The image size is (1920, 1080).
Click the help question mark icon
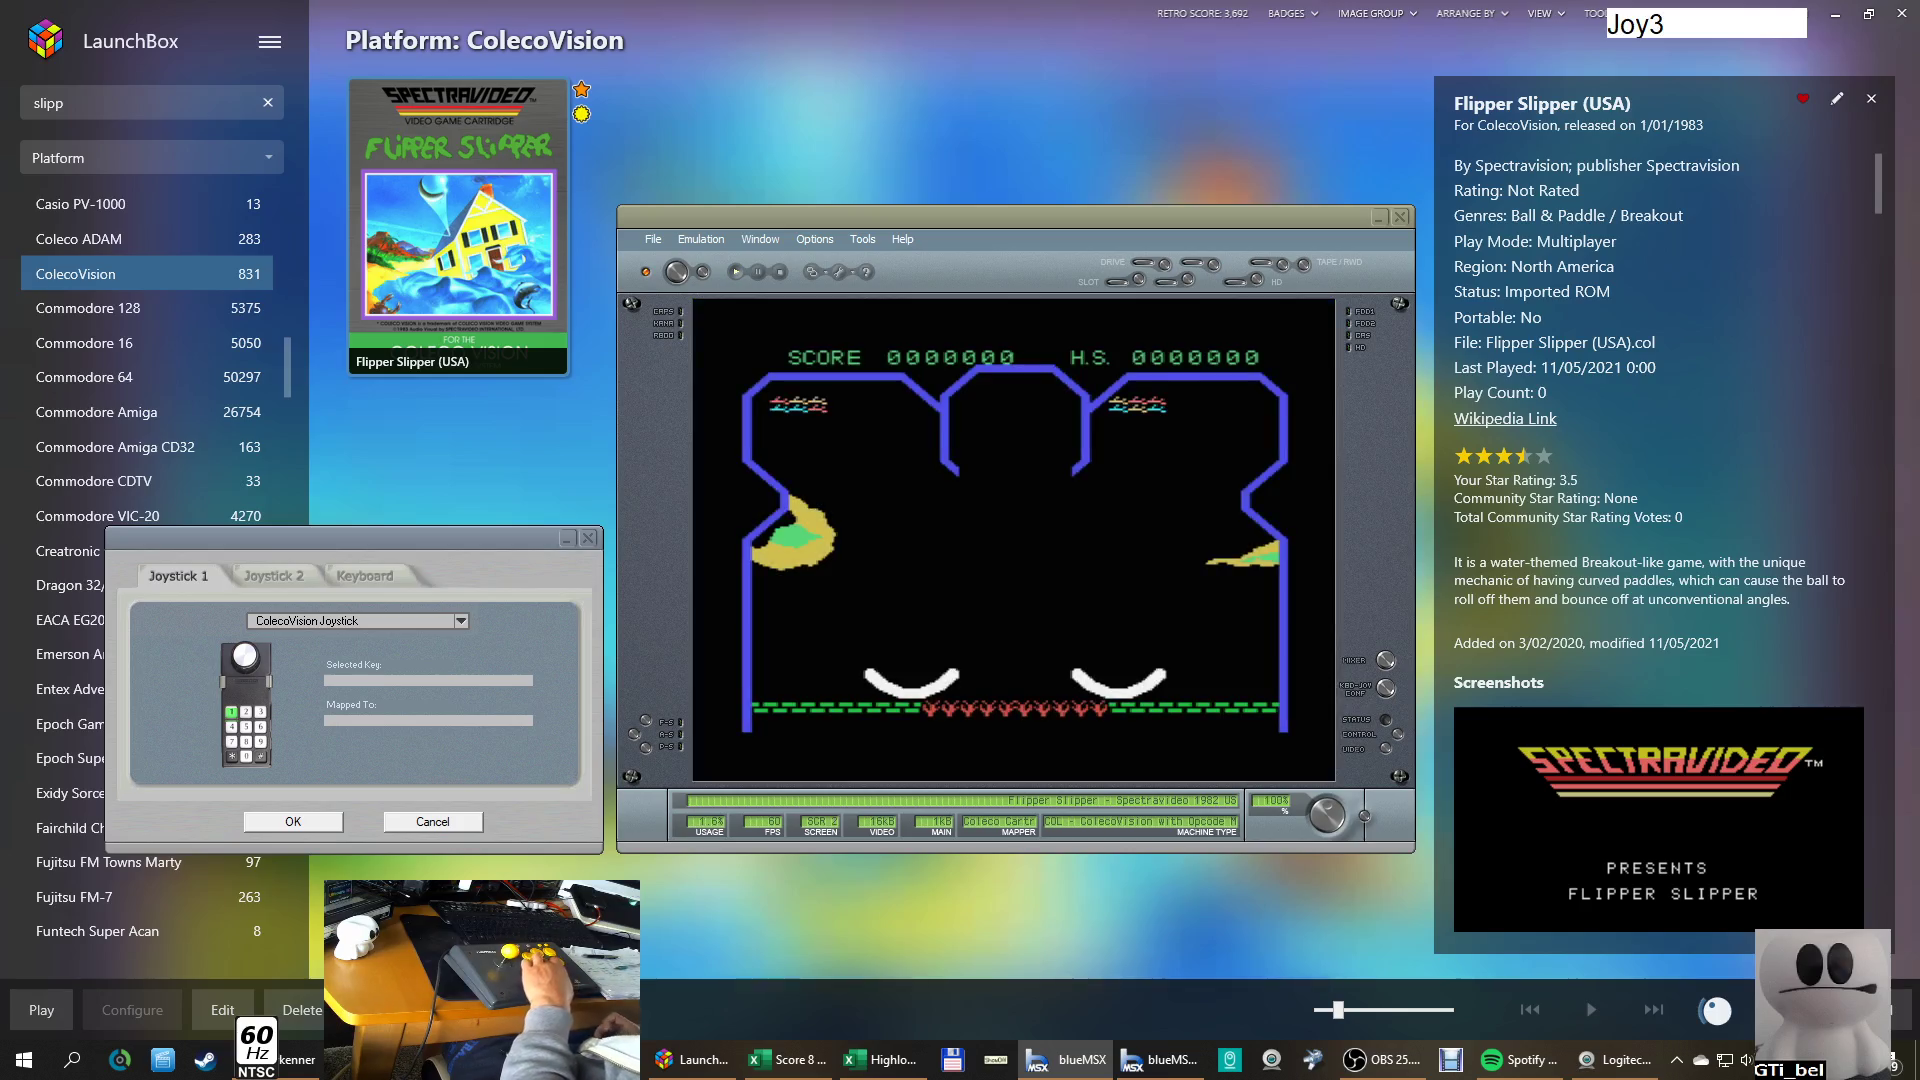[x=866, y=272]
